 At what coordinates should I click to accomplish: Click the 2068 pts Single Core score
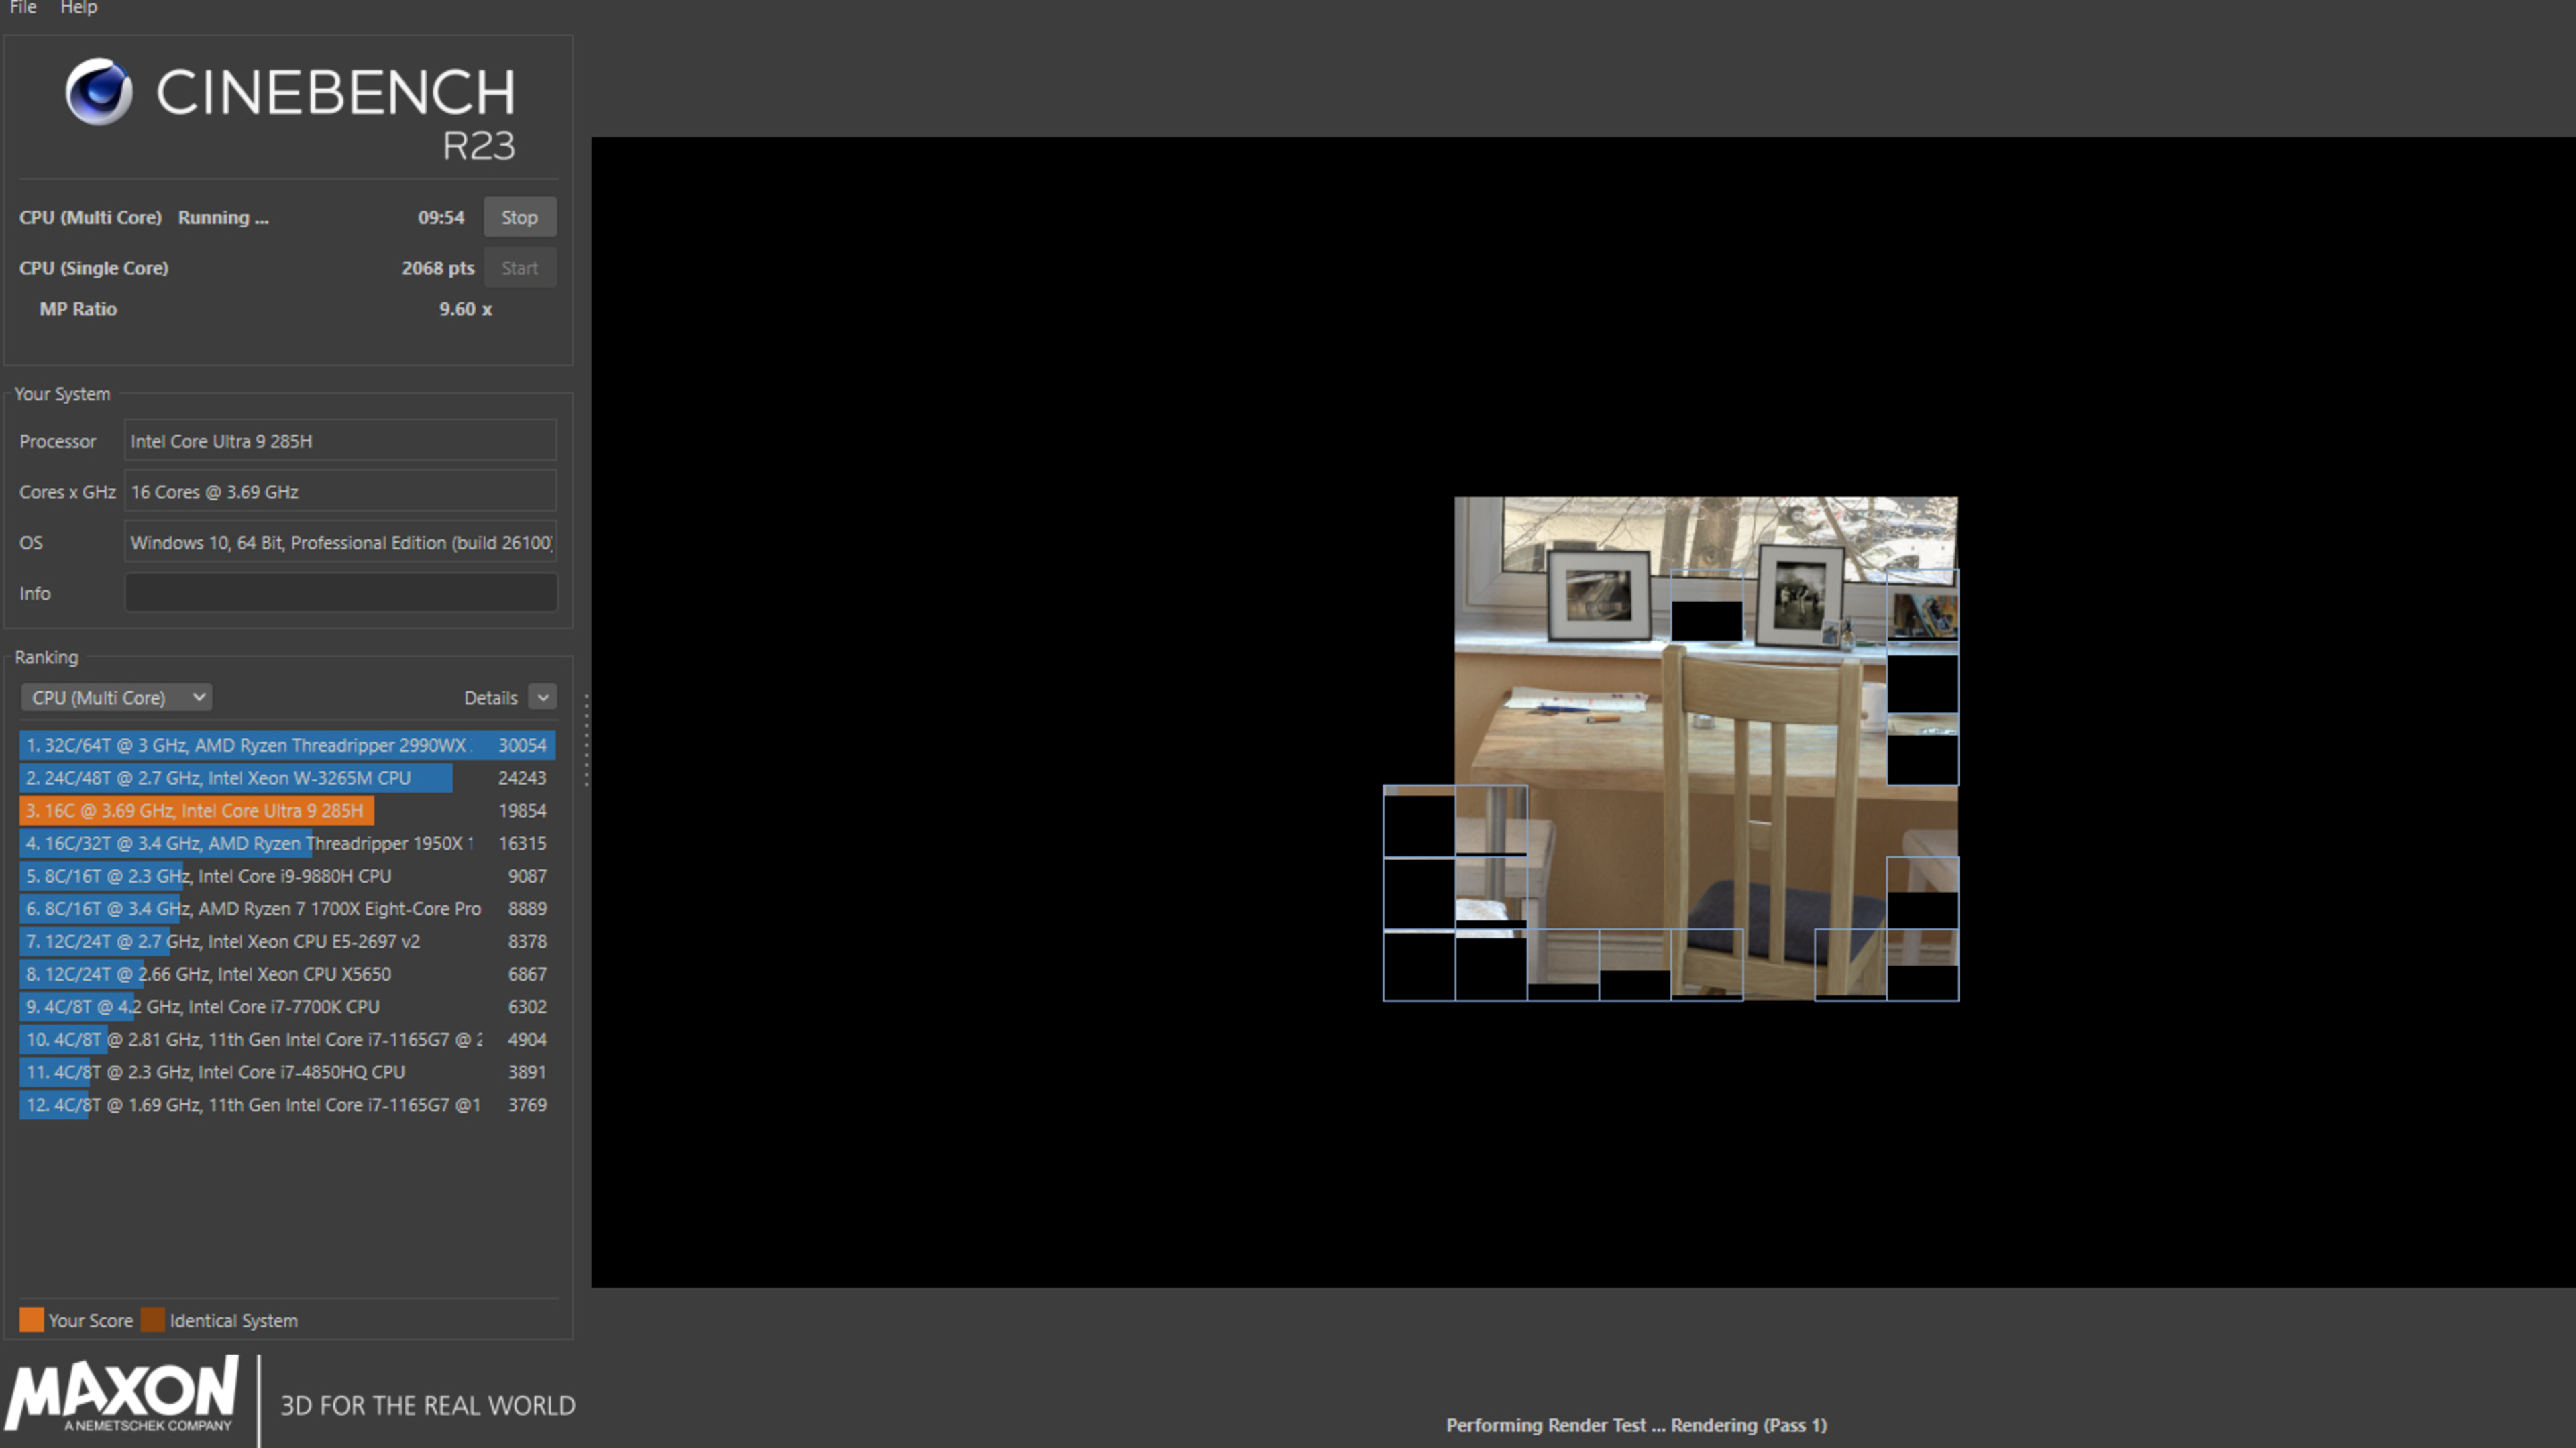(x=438, y=268)
